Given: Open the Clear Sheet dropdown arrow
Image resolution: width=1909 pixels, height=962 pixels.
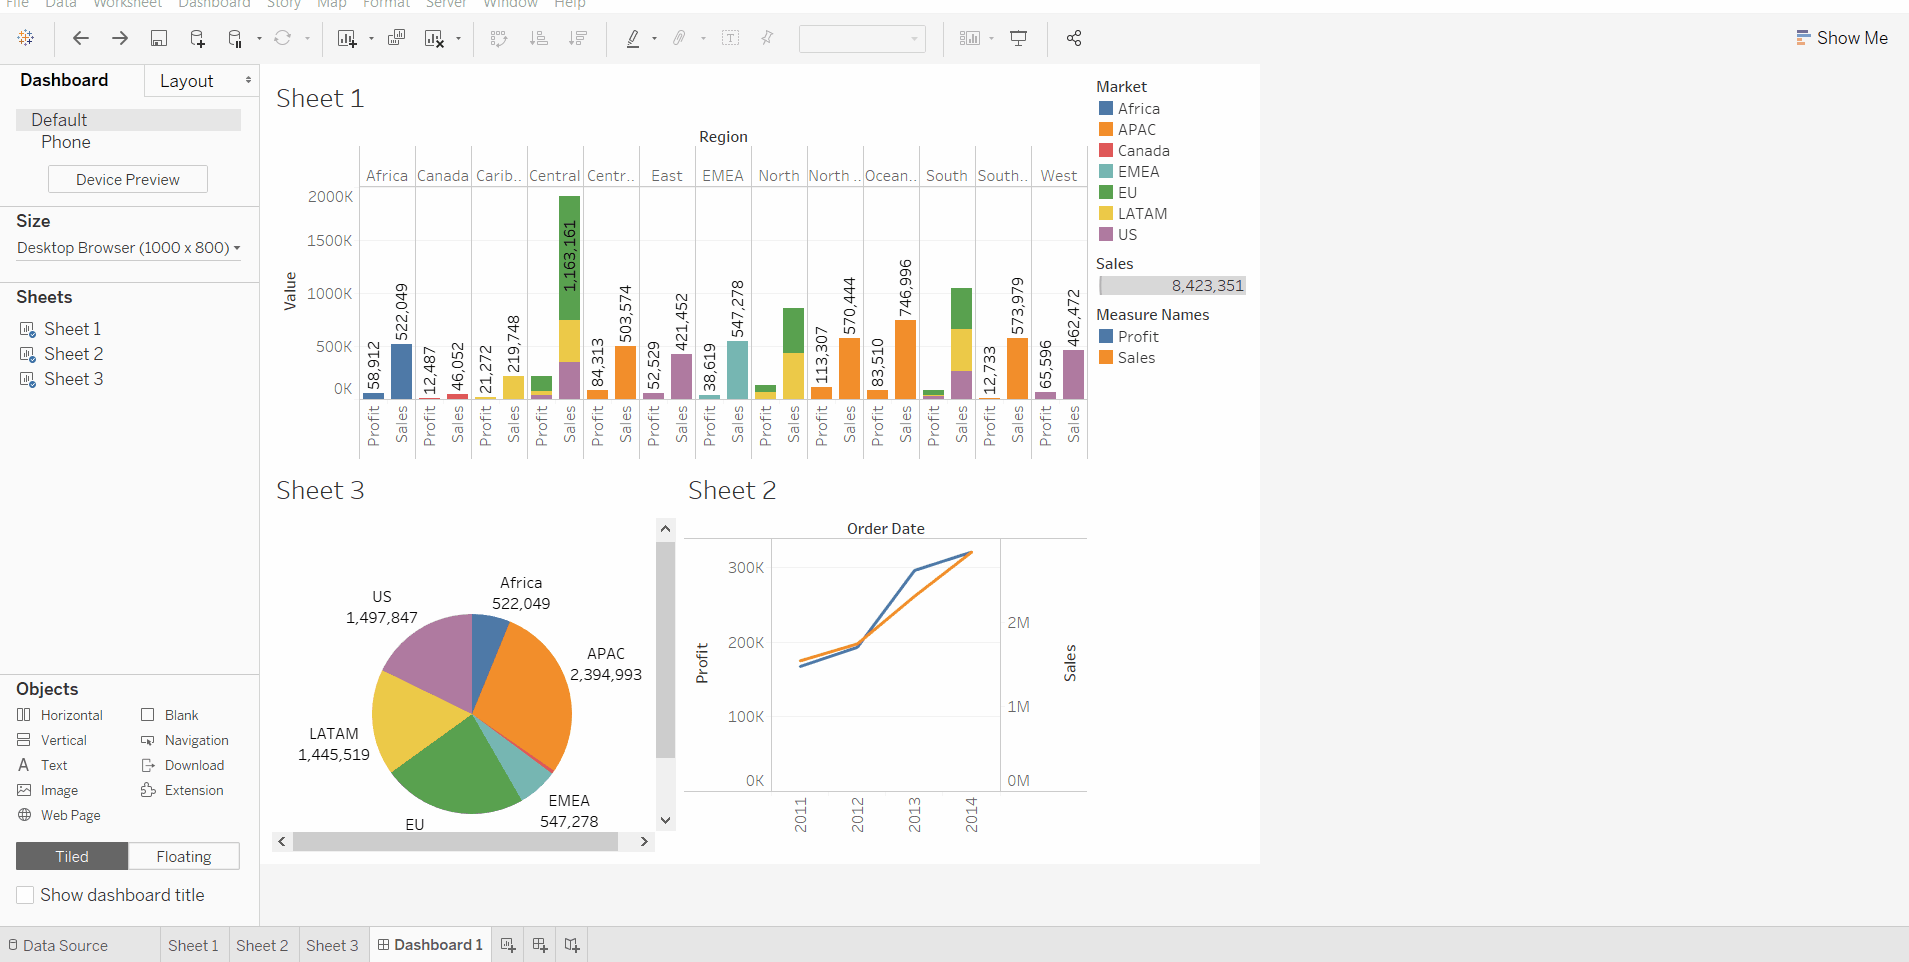Looking at the screenshot, I should 458,38.
